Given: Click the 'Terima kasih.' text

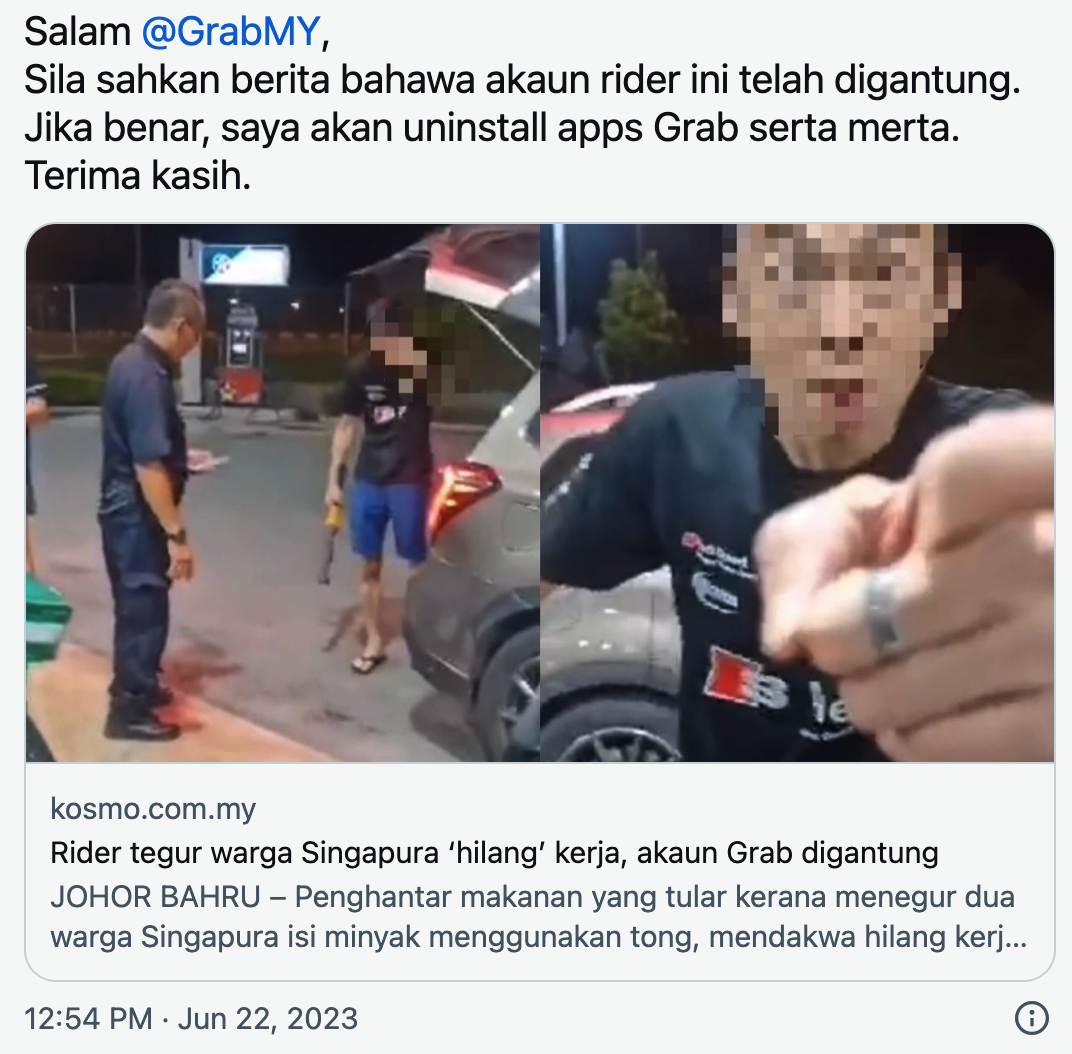Looking at the screenshot, I should point(137,176).
